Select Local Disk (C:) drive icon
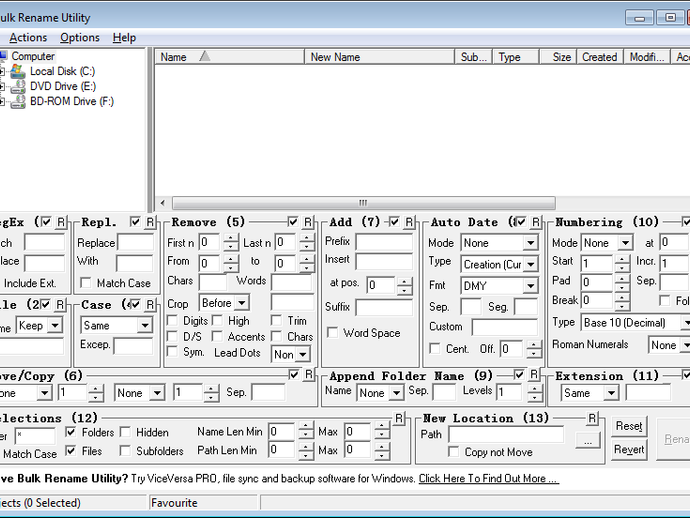Image resolution: width=690 pixels, height=518 pixels. coord(18,71)
